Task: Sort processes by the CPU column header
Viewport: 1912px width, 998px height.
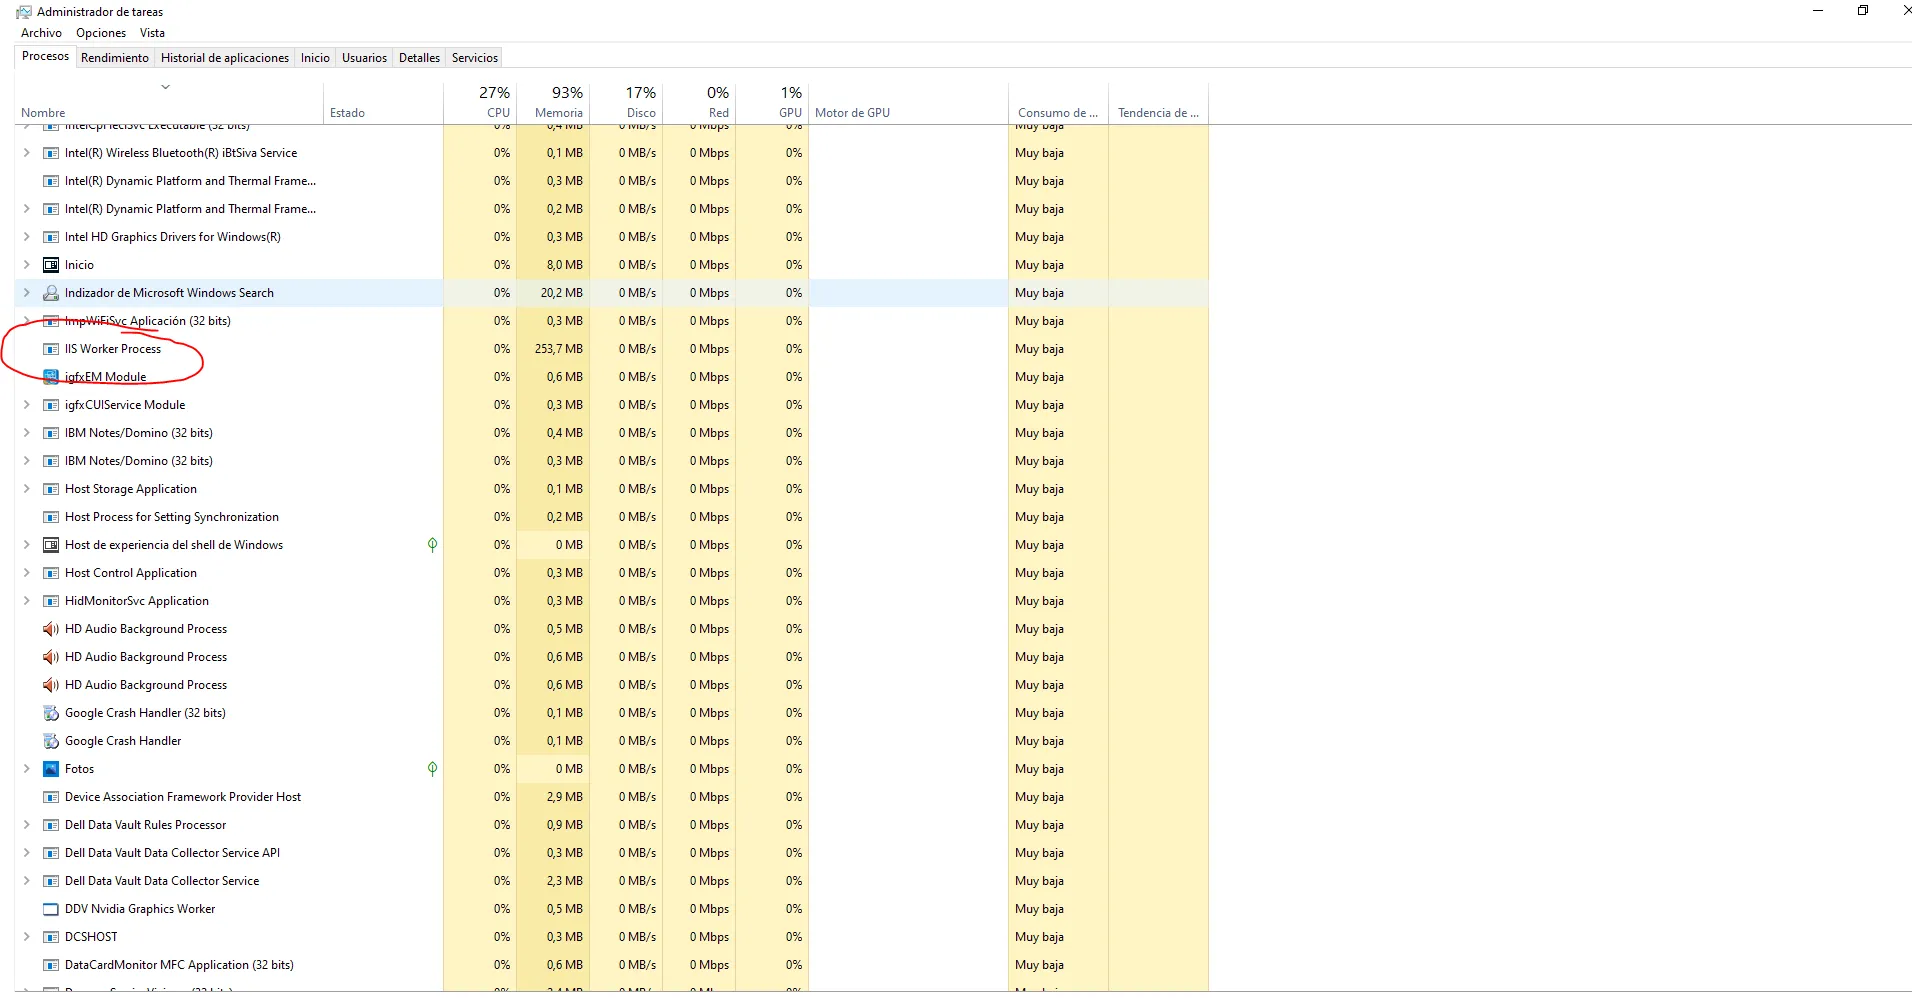Action: point(480,102)
